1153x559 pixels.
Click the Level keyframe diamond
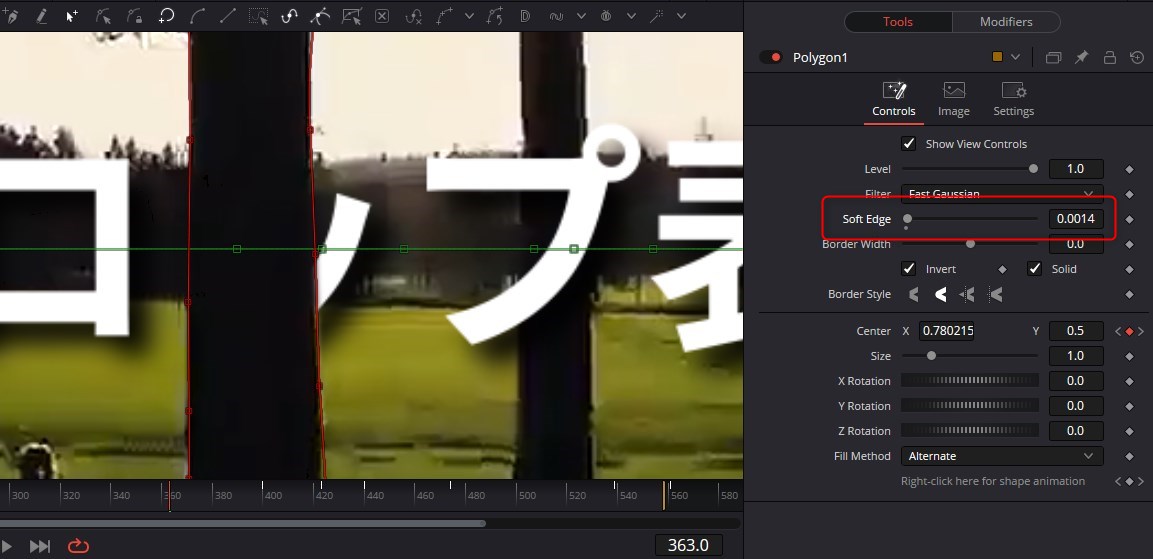(1129, 169)
